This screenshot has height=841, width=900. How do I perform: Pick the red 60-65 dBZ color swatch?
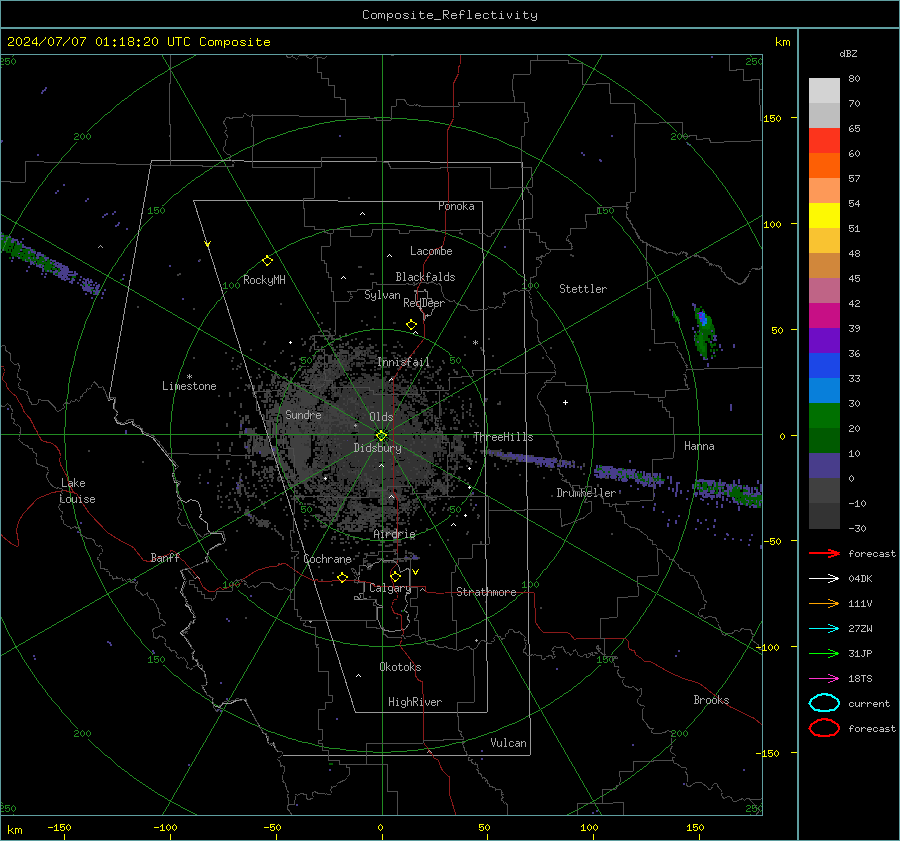(x=824, y=141)
